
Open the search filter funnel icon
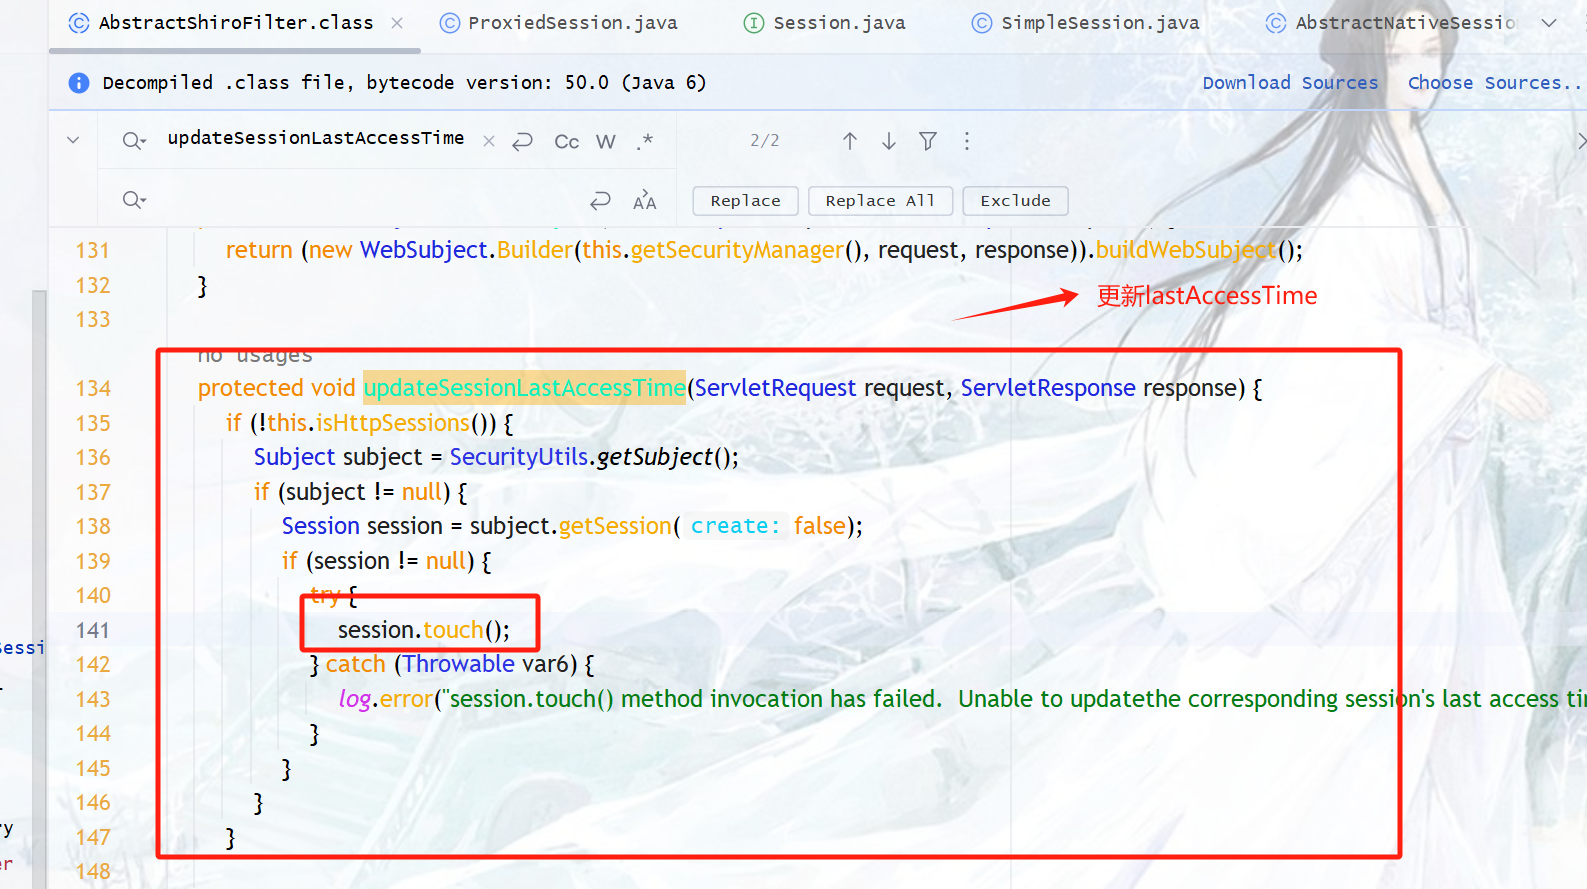(928, 141)
